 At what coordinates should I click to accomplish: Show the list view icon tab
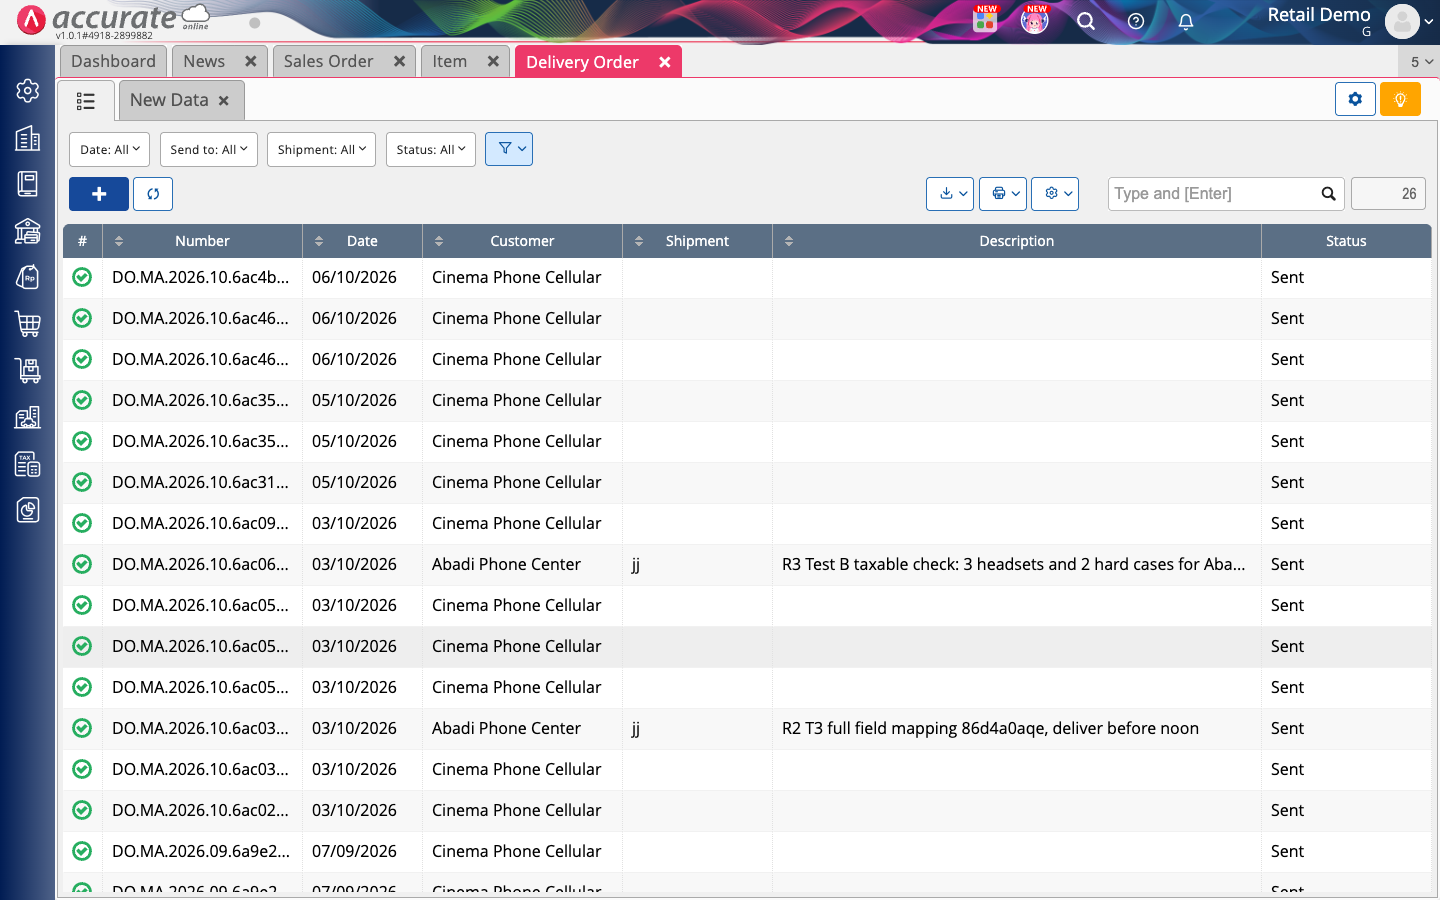(86, 101)
